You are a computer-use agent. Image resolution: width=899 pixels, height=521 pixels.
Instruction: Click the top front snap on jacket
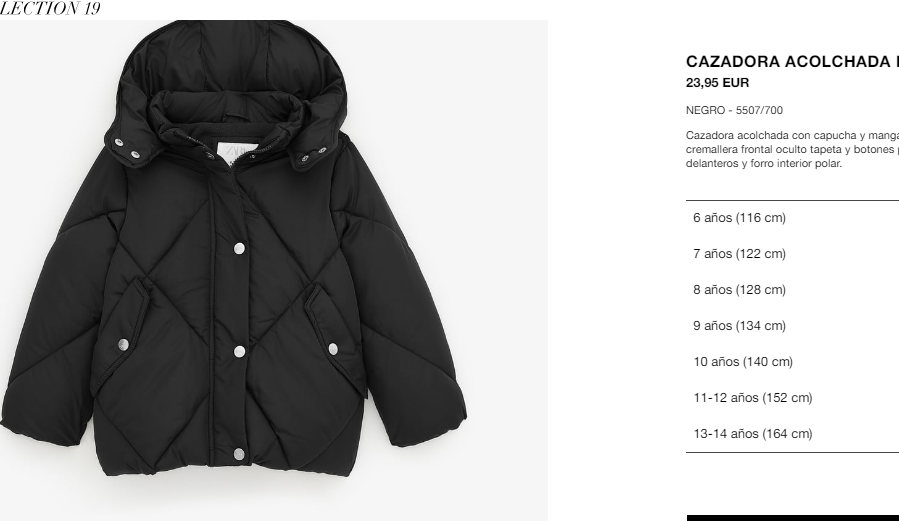coord(239,248)
